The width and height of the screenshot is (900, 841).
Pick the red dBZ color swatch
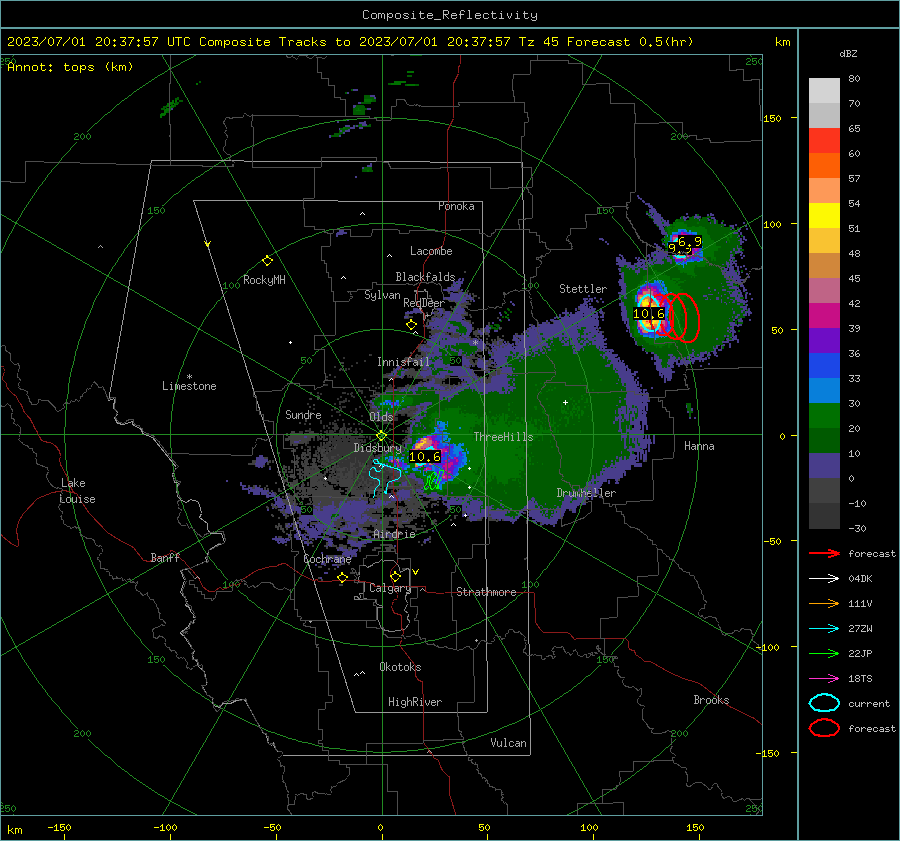pyautogui.click(x=824, y=141)
